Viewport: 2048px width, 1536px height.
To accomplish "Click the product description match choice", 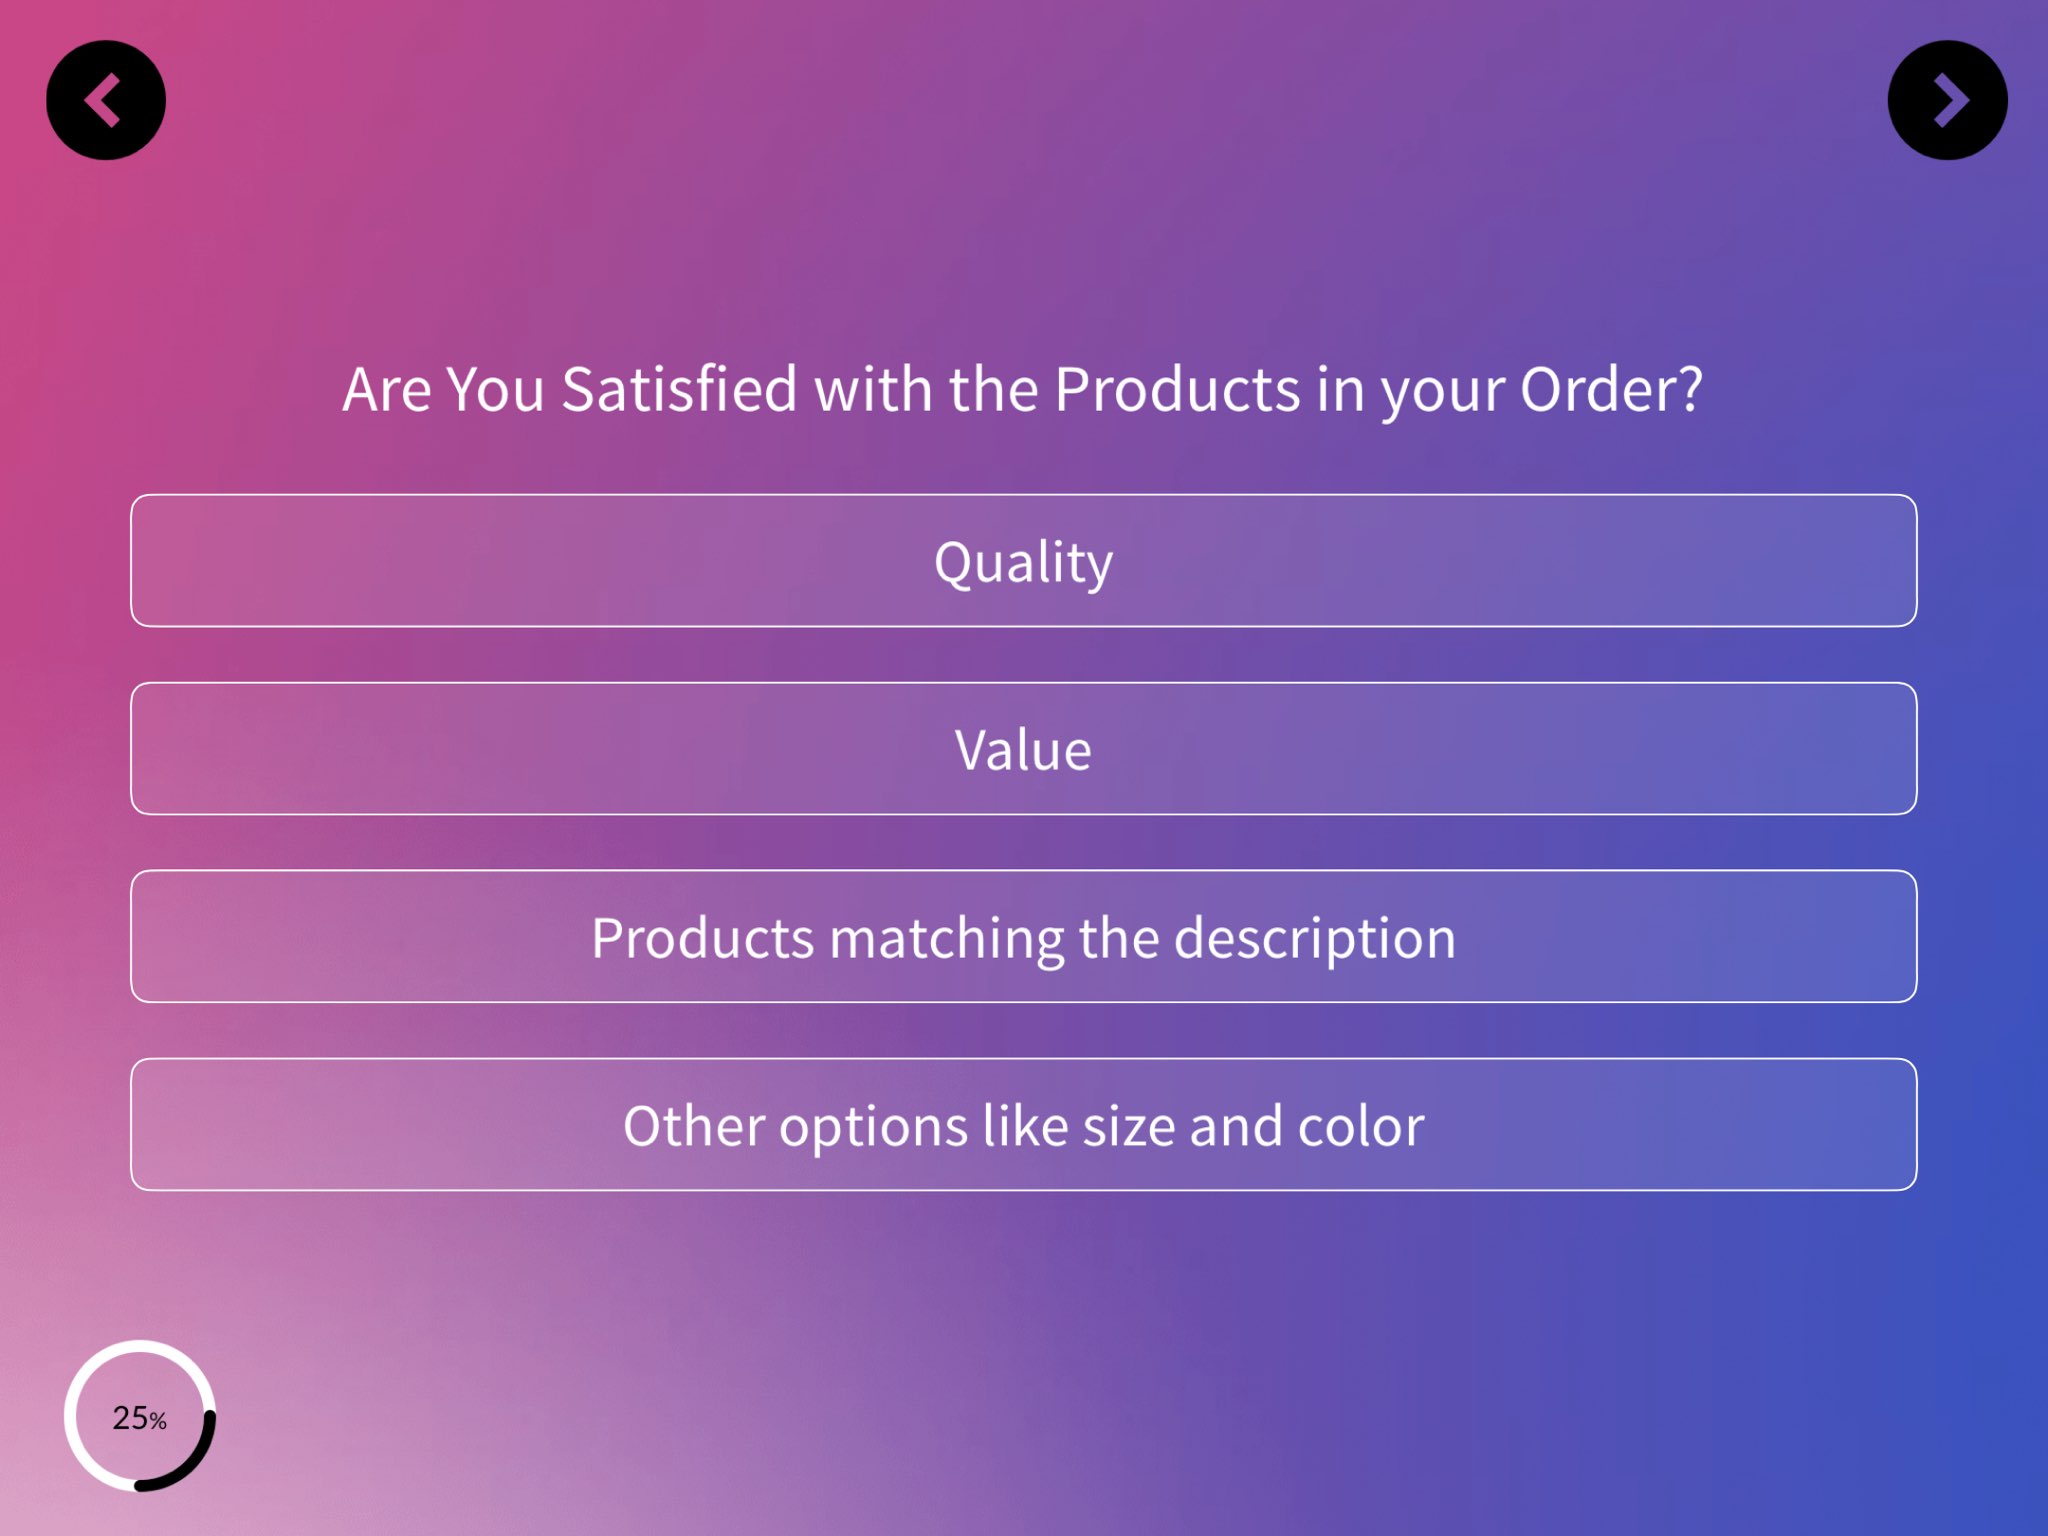I will tap(1023, 937).
